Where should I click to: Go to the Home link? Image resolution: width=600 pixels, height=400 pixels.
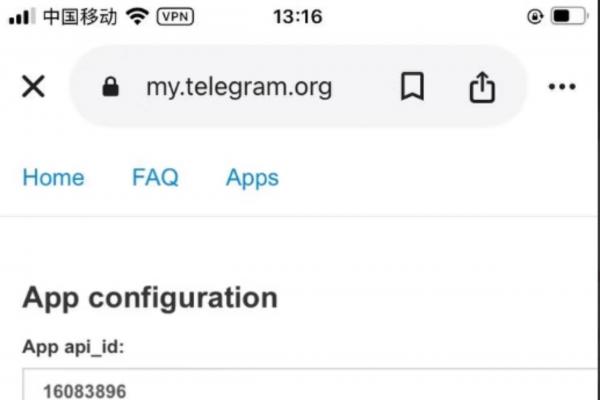[x=53, y=178]
